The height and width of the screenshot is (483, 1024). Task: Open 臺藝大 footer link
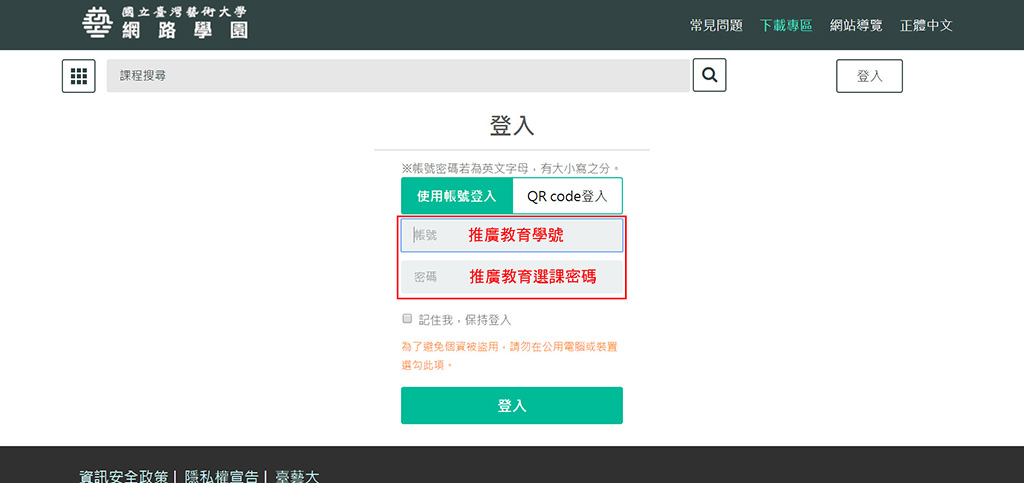pos(297,476)
